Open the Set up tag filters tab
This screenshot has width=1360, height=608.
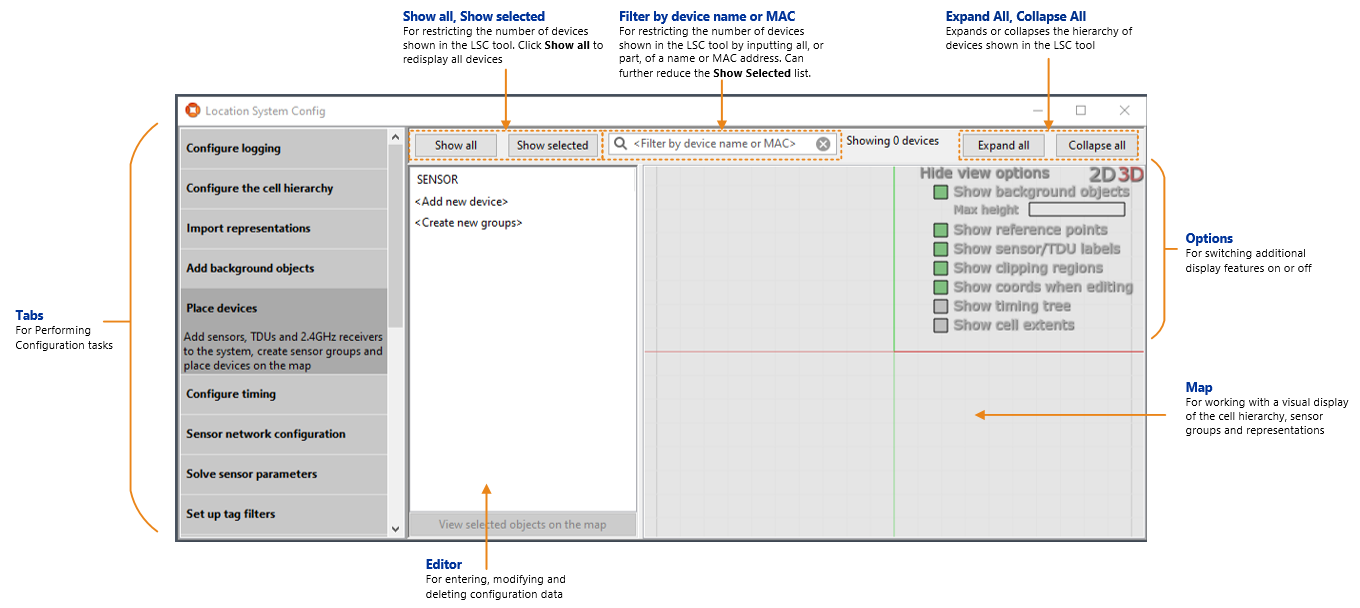[x=283, y=514]
